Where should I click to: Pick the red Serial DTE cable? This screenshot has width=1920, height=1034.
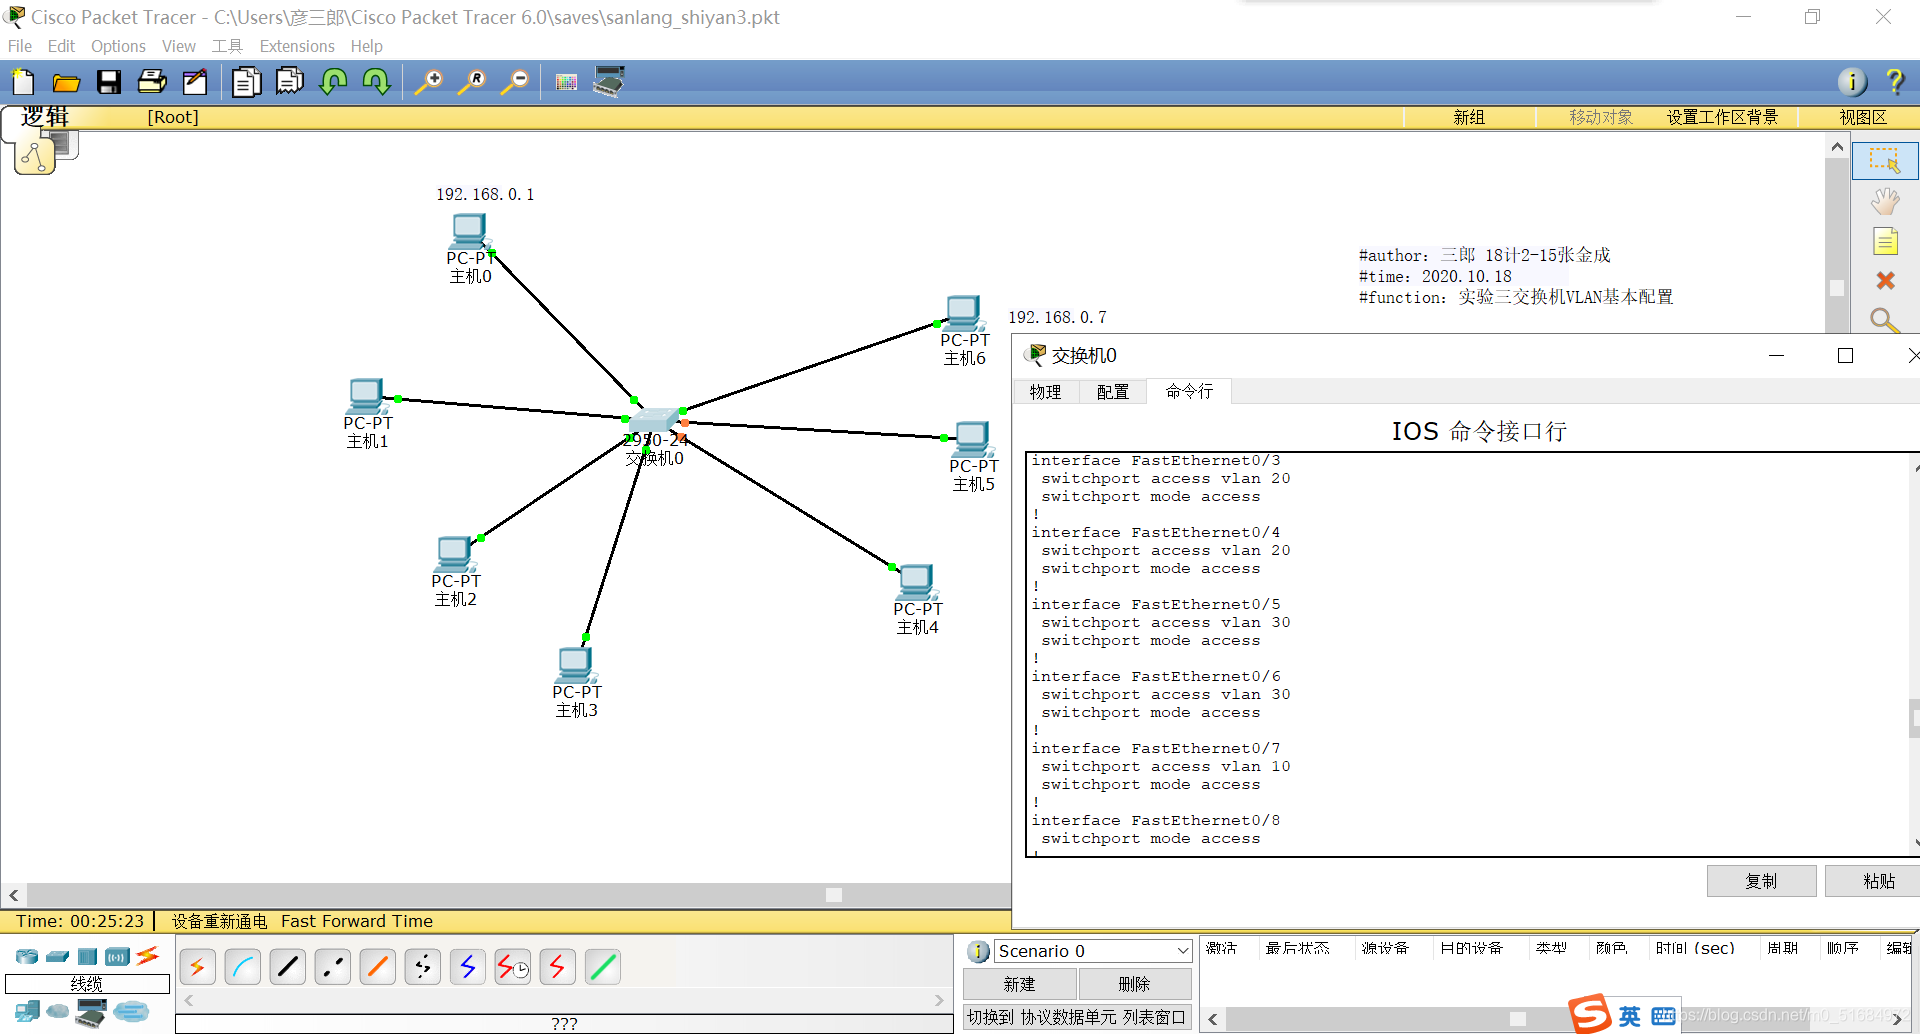pyautogui.click(x=558, y=967)
